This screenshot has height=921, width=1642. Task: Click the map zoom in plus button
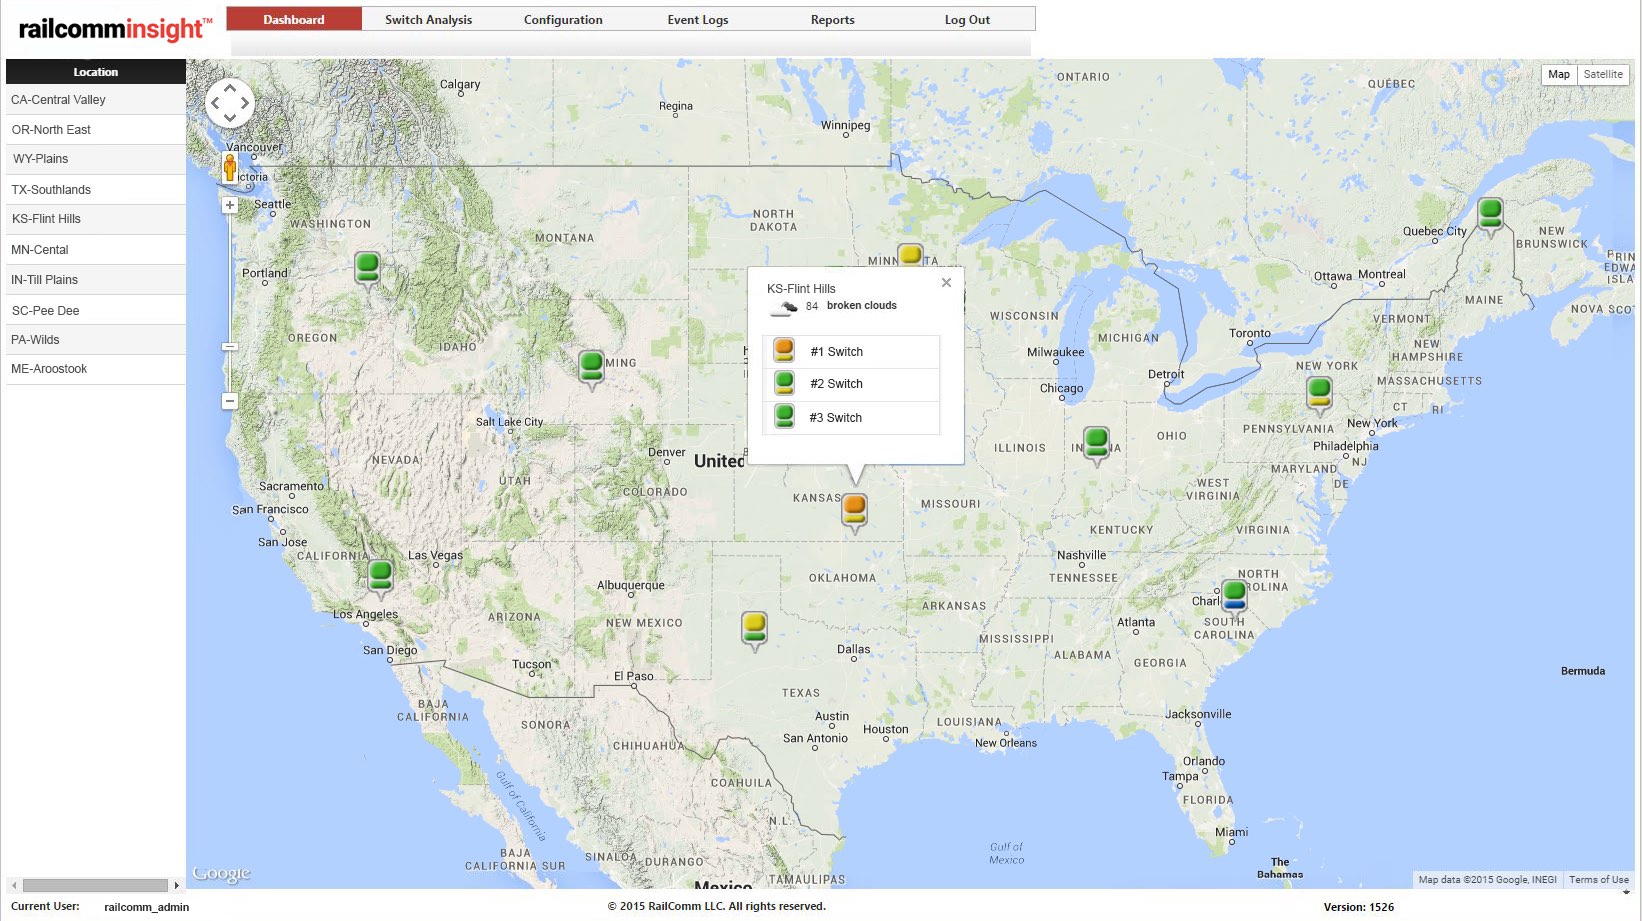click(229, 205)
